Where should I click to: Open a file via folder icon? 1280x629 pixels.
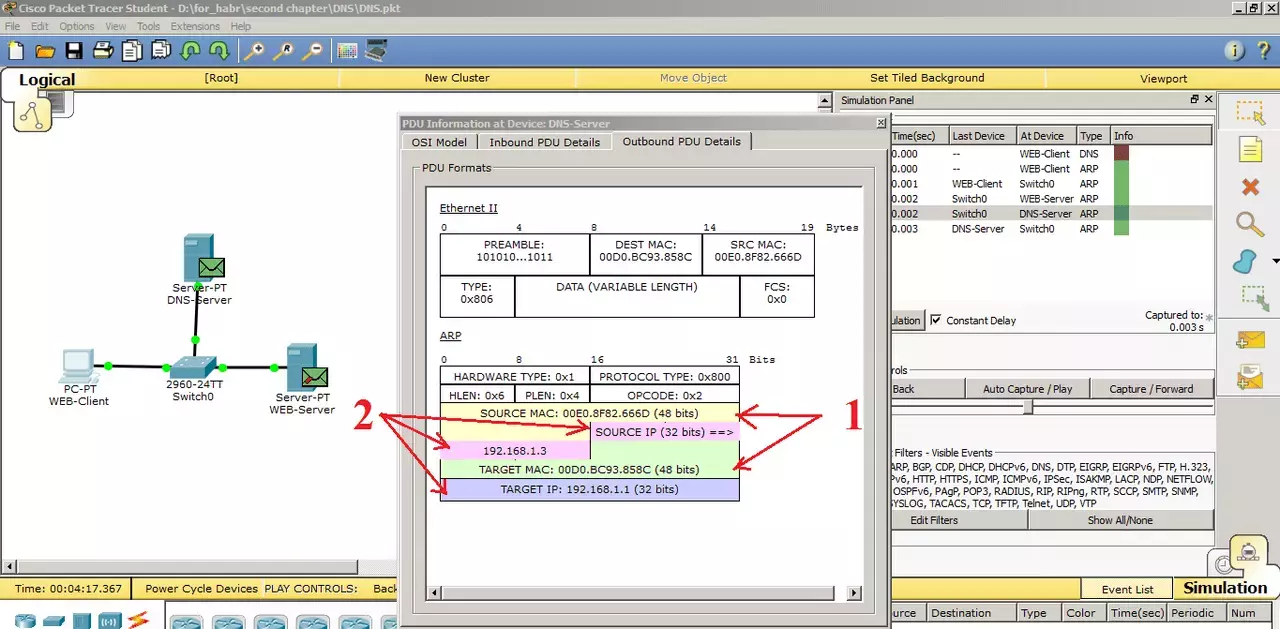pos(45,51)
